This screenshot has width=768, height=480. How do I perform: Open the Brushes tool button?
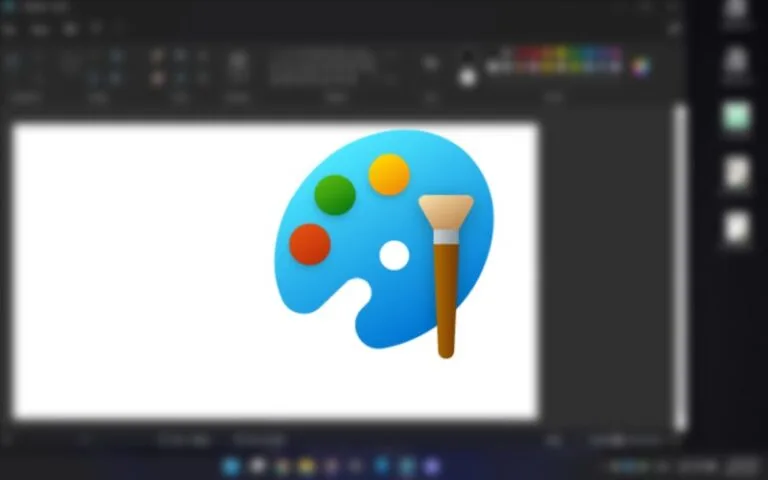[238, 66]
